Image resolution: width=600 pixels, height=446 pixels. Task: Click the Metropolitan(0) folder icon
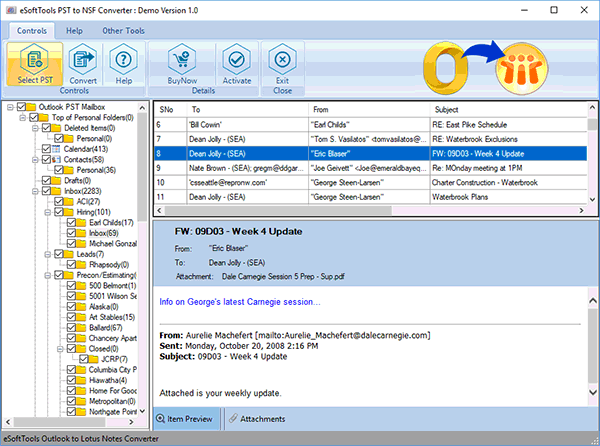pyautogui.click(x=81, y=401)
